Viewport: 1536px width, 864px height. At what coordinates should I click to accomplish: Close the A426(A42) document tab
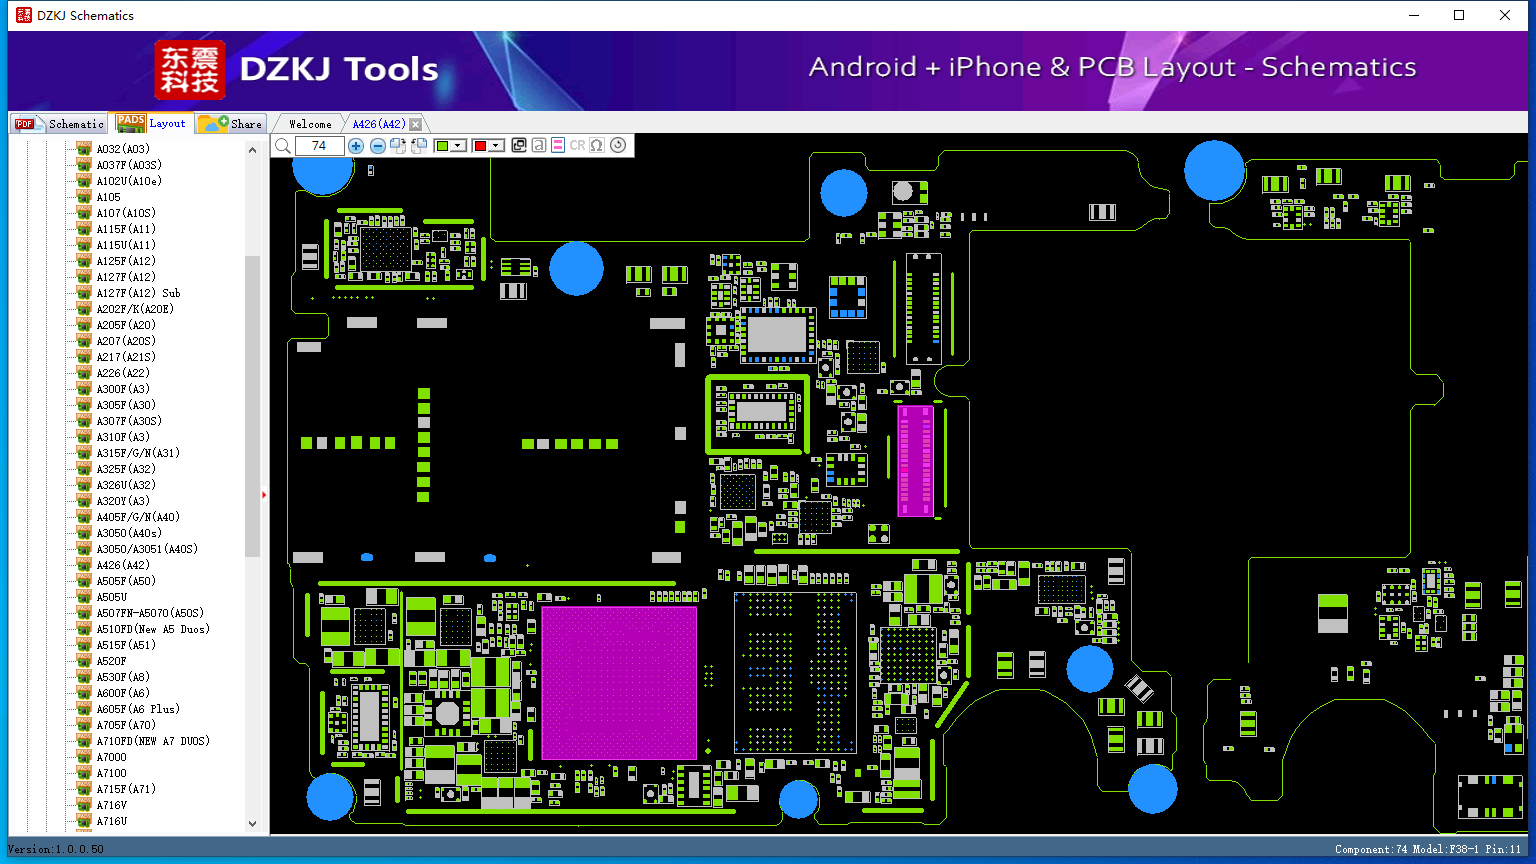(x=415, y=123)
